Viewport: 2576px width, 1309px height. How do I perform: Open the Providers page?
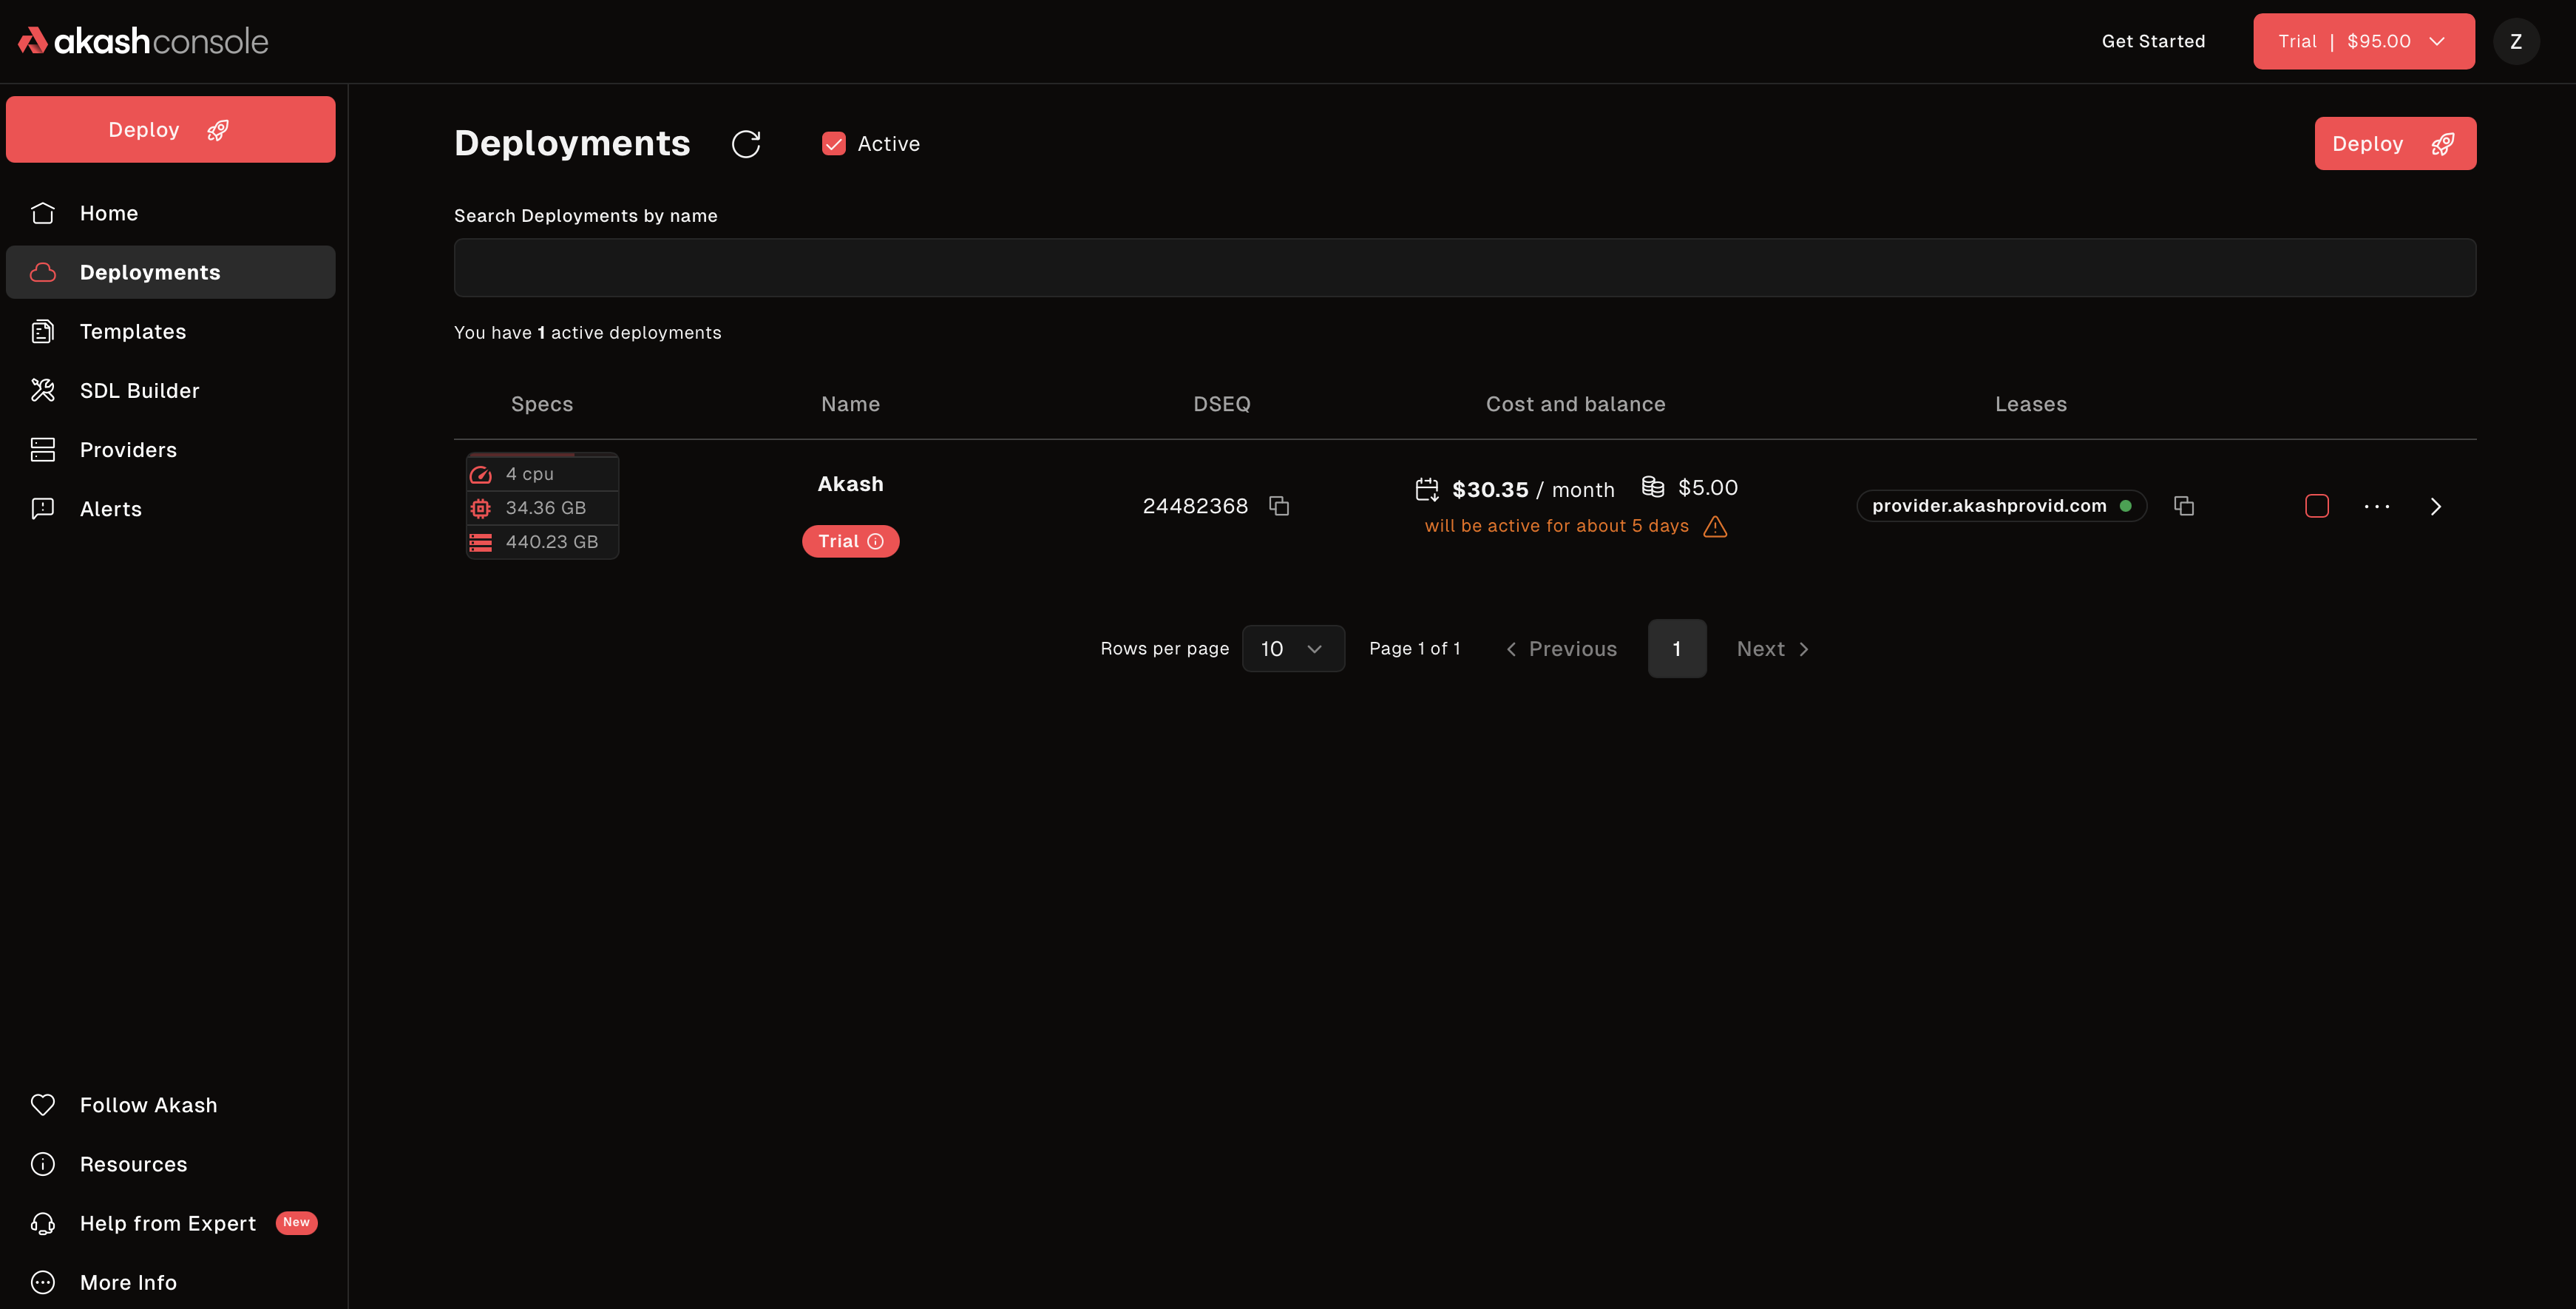pos(129,449)
